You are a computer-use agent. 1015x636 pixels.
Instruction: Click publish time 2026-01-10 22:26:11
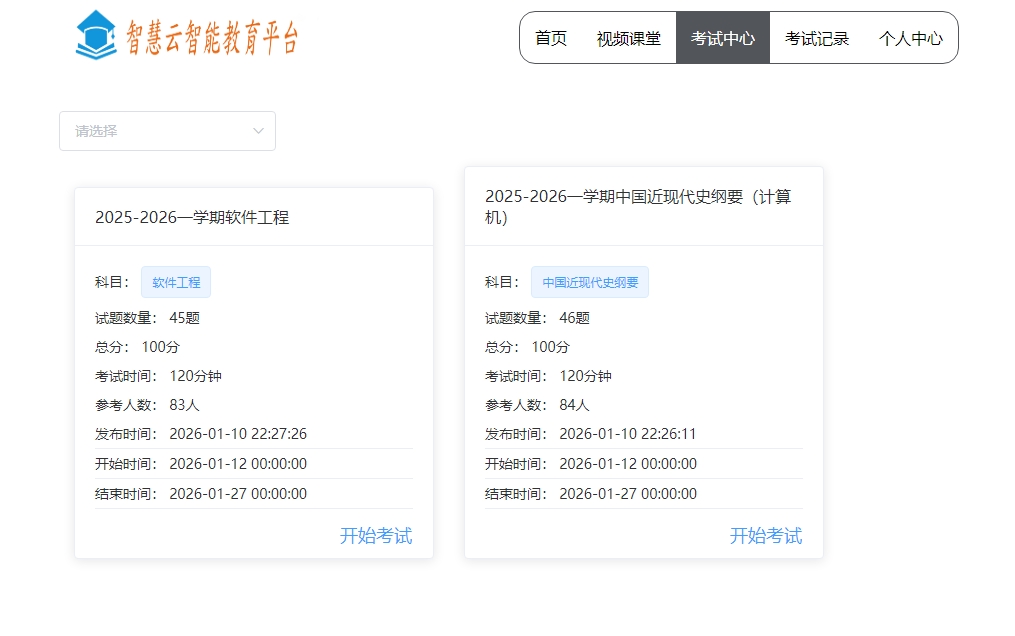click(x=628, y=433)
